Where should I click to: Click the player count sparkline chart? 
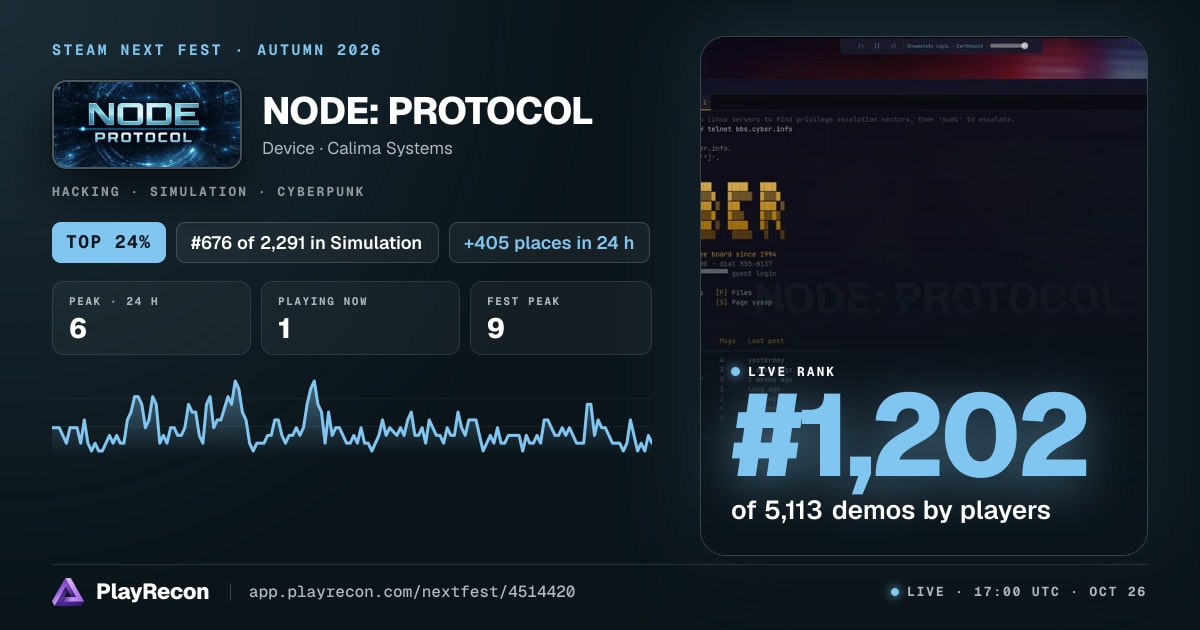click(x=352, y=418)
